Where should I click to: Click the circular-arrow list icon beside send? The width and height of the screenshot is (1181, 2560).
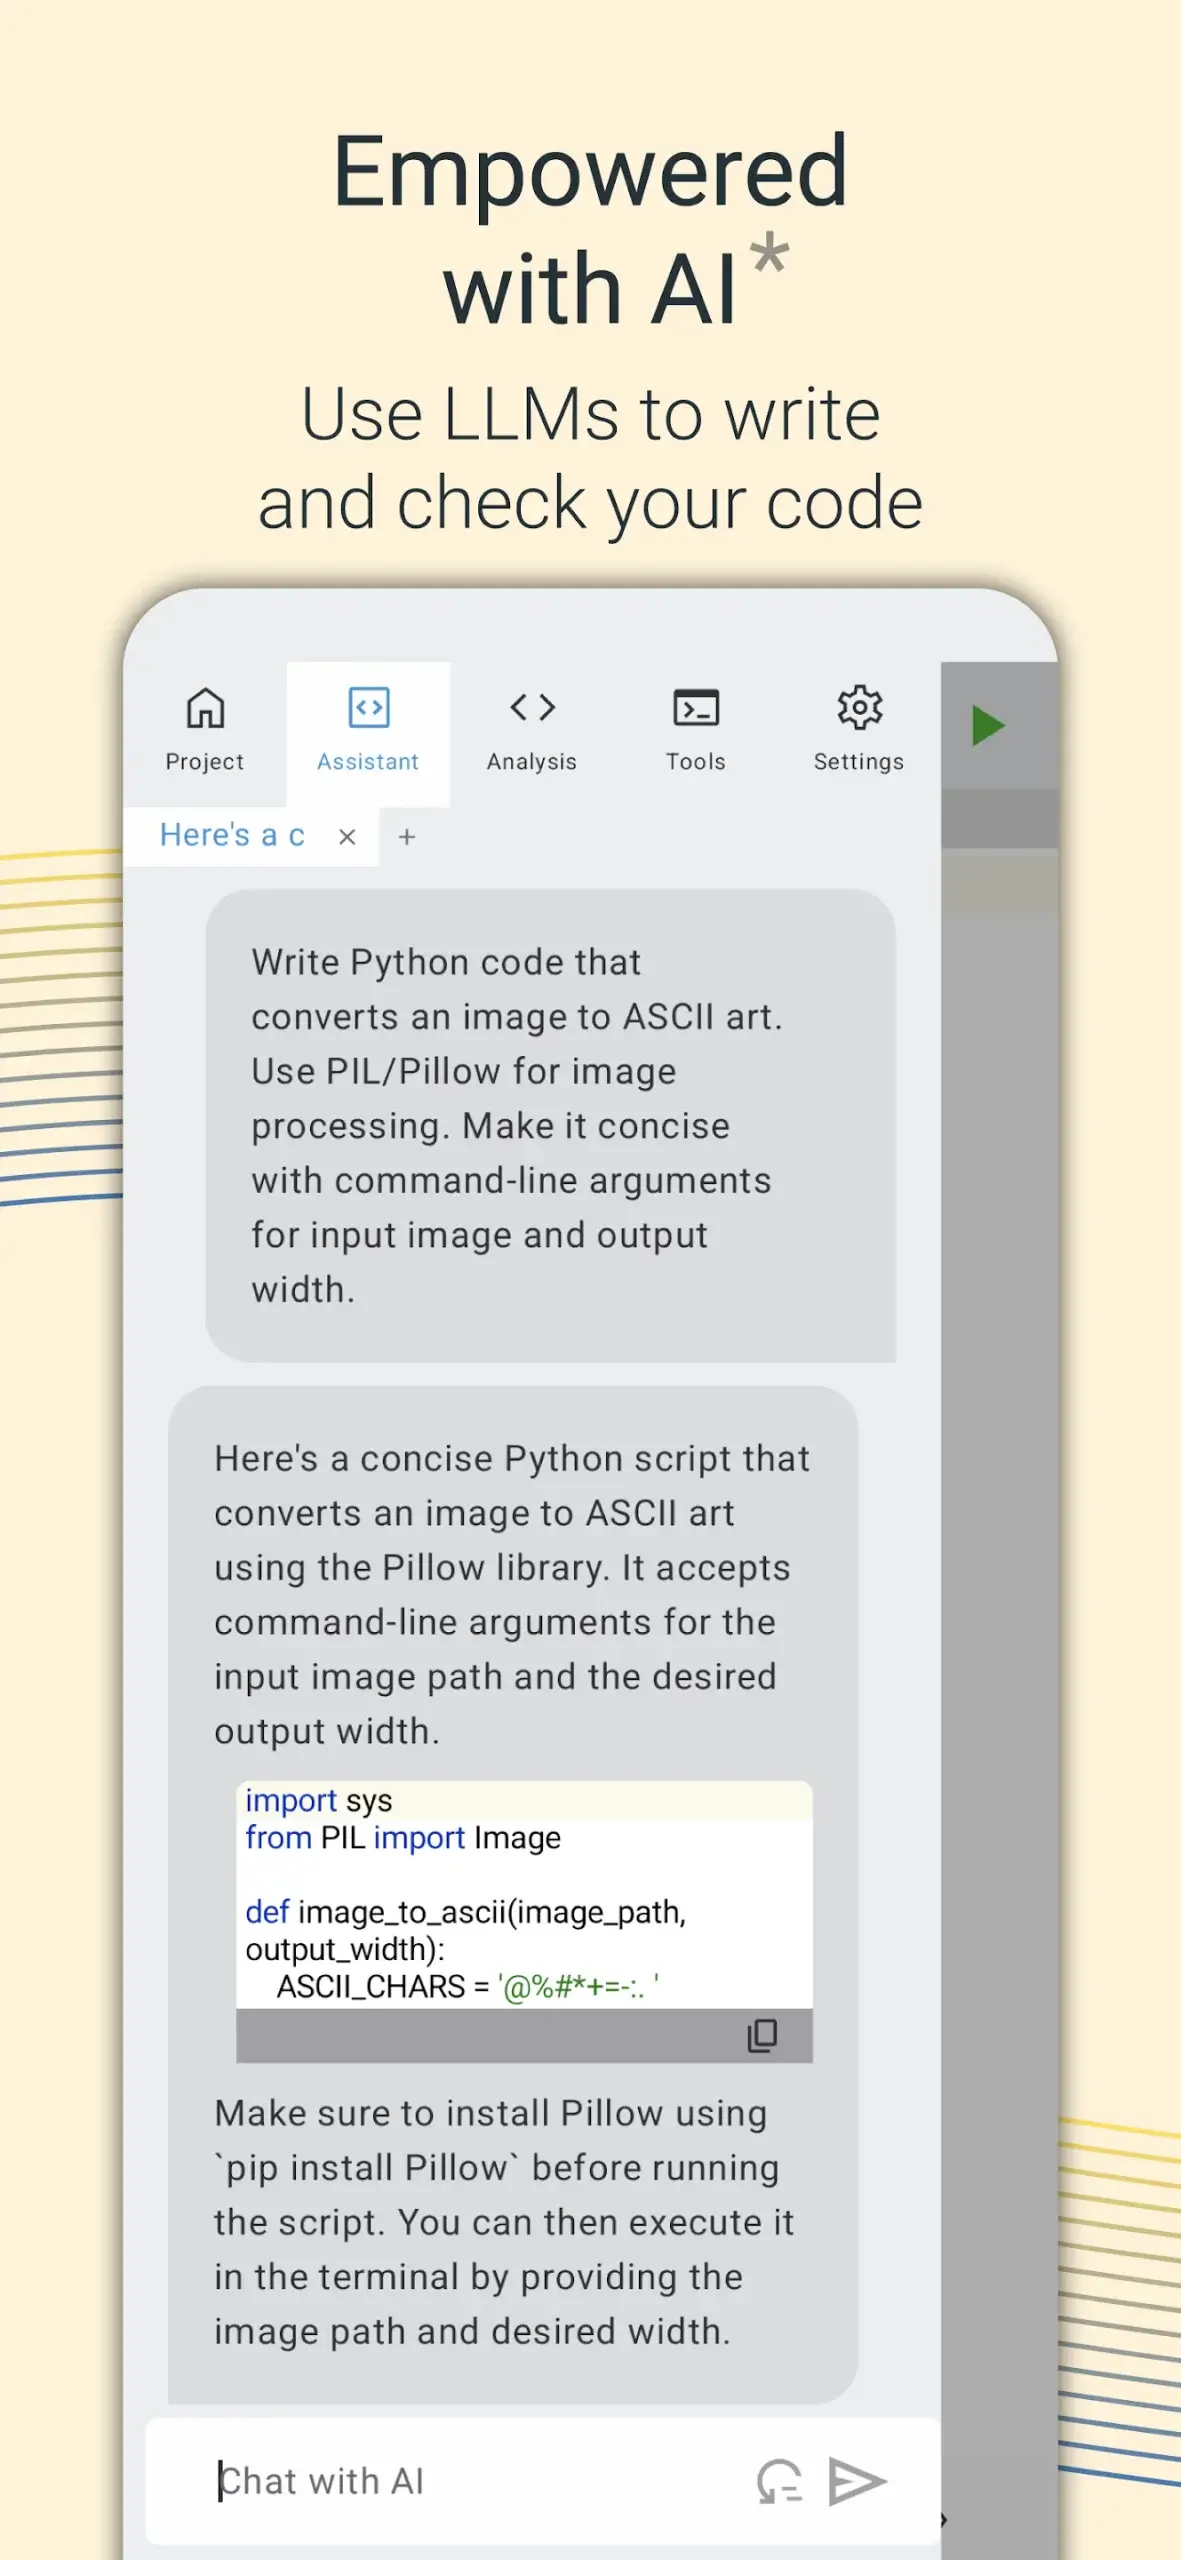pyautogui.click(x=779, y=2481)
